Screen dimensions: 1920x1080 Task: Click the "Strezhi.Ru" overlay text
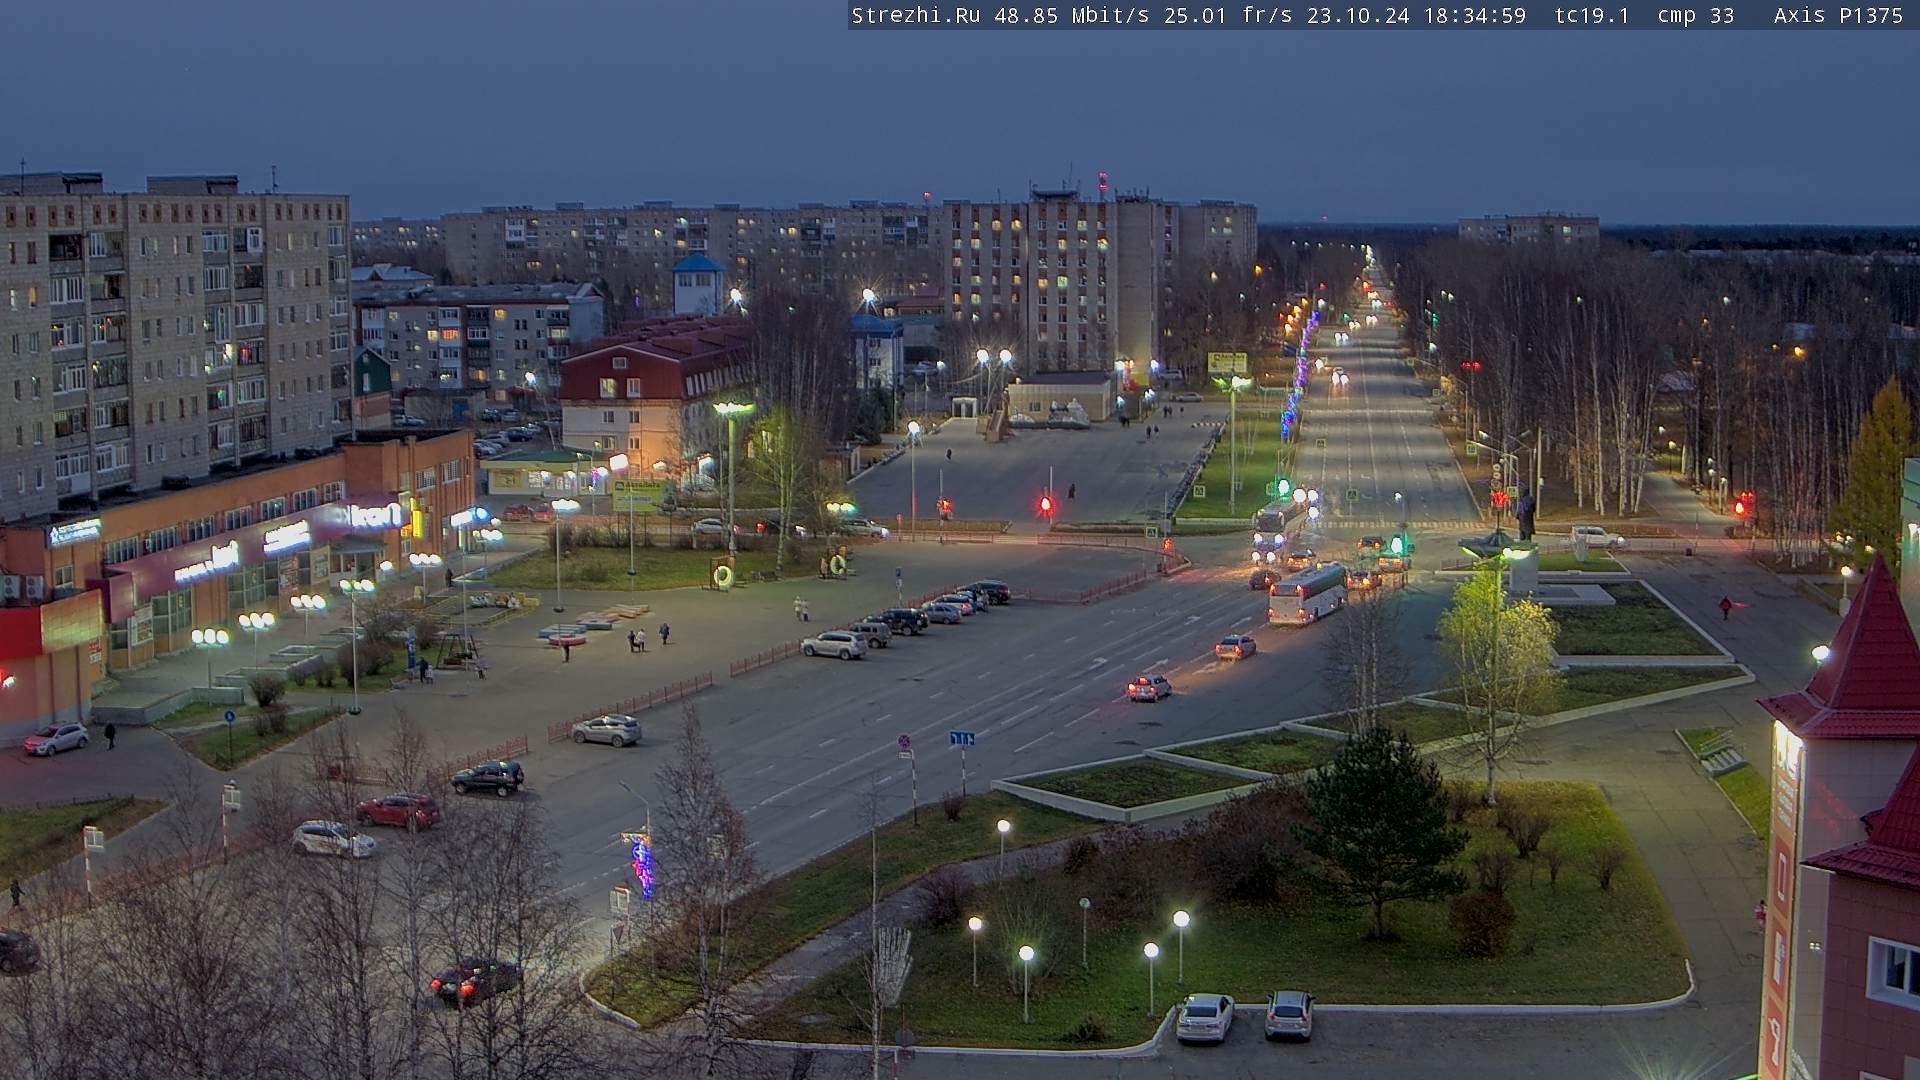[x=916, y=15]
